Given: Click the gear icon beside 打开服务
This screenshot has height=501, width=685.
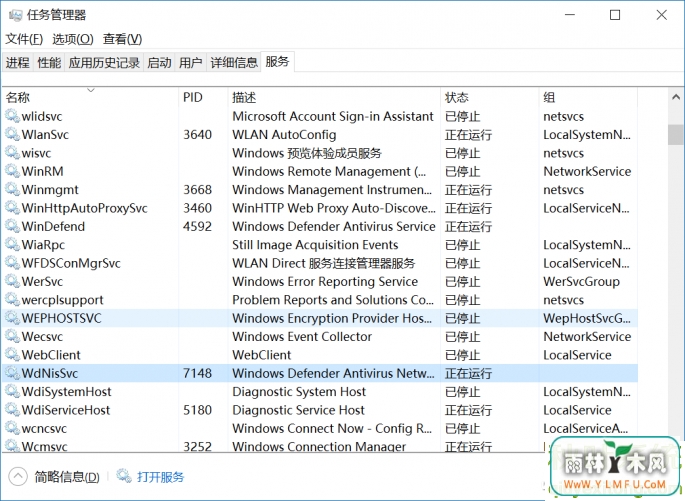Looking at the screenshot, I should (124, 476).
